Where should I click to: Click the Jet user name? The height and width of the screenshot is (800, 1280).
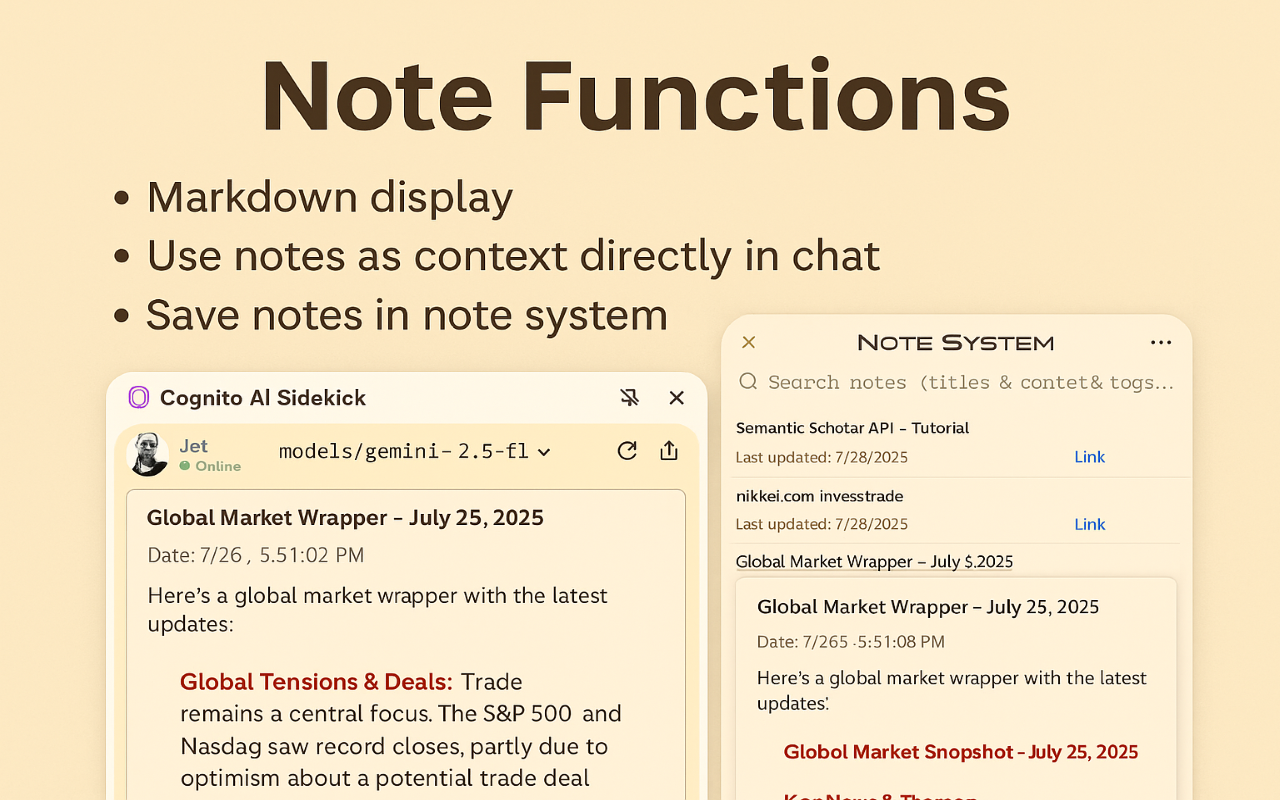194,446
